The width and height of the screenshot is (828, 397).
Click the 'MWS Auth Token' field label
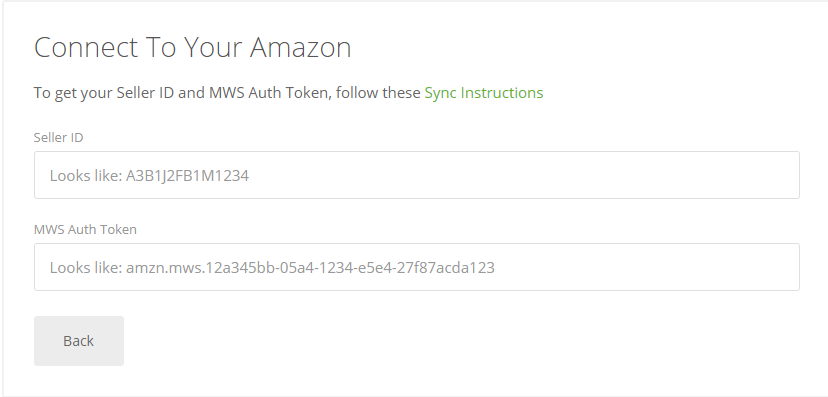click(x=85, y=230)
